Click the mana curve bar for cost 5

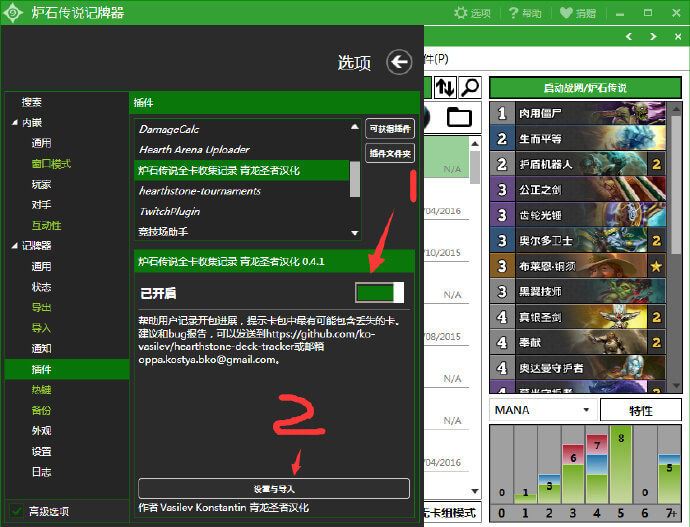pos(620,467)
